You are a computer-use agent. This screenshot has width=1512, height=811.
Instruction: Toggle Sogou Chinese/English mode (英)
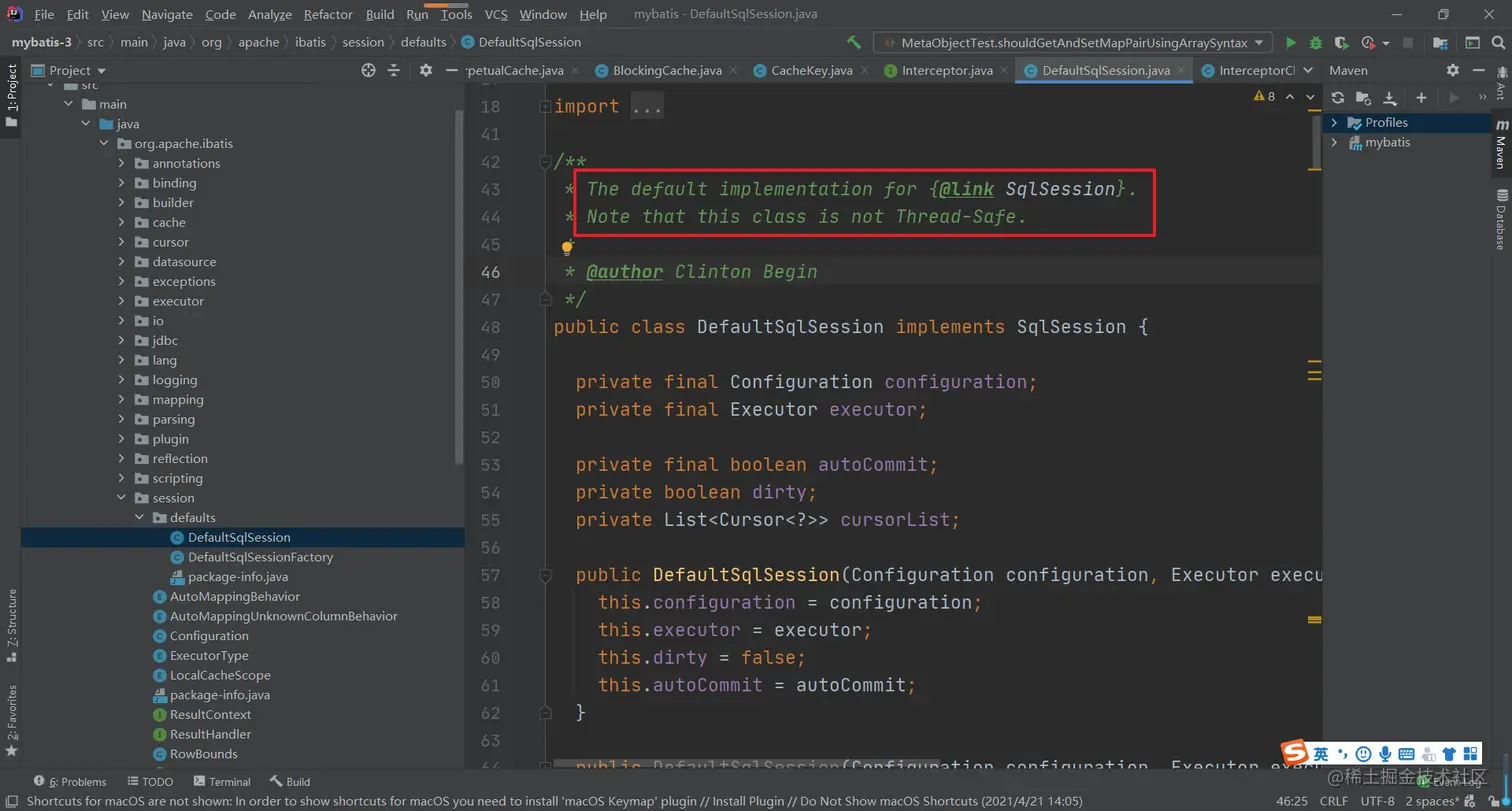tap(1322, 753)
